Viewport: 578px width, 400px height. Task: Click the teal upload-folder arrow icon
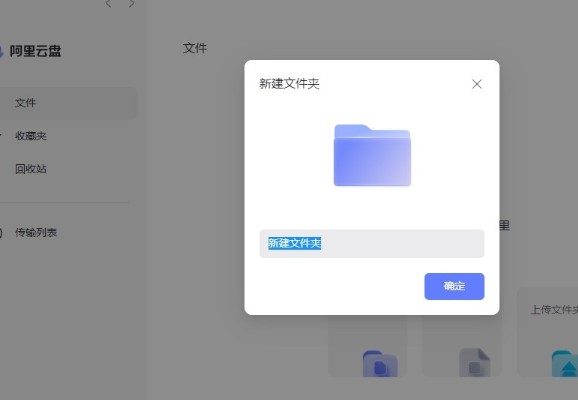click(565, 364)
